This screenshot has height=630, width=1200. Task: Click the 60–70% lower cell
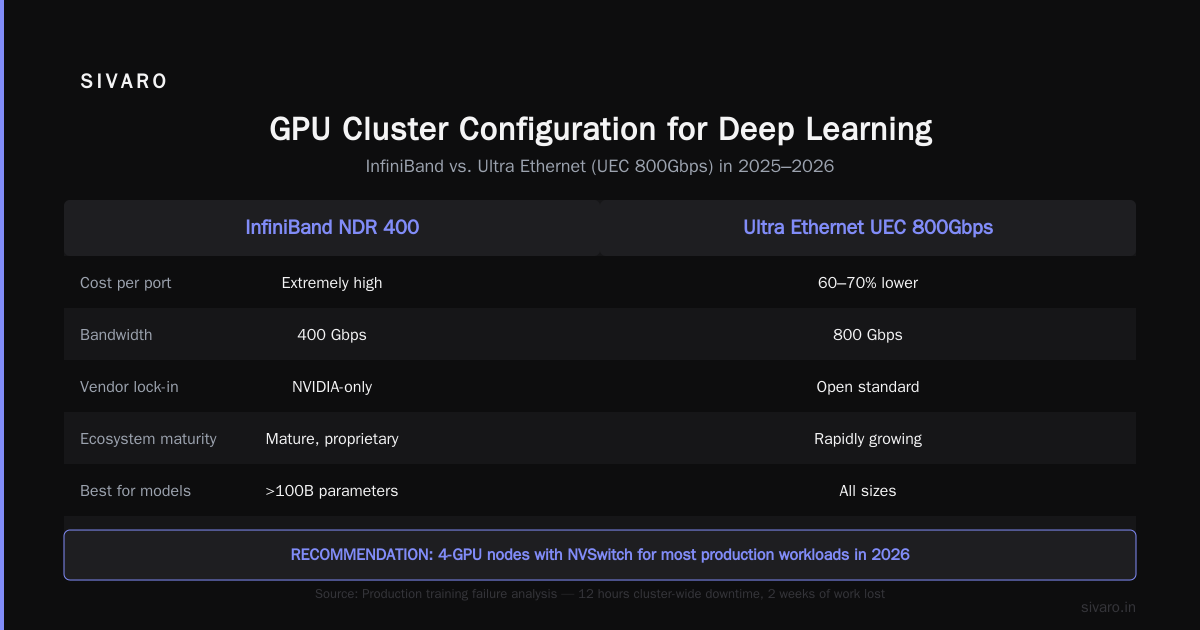pos(868,283)
